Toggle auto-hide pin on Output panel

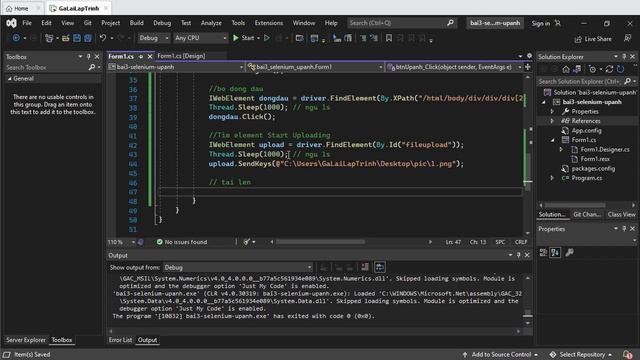[518, 255]
